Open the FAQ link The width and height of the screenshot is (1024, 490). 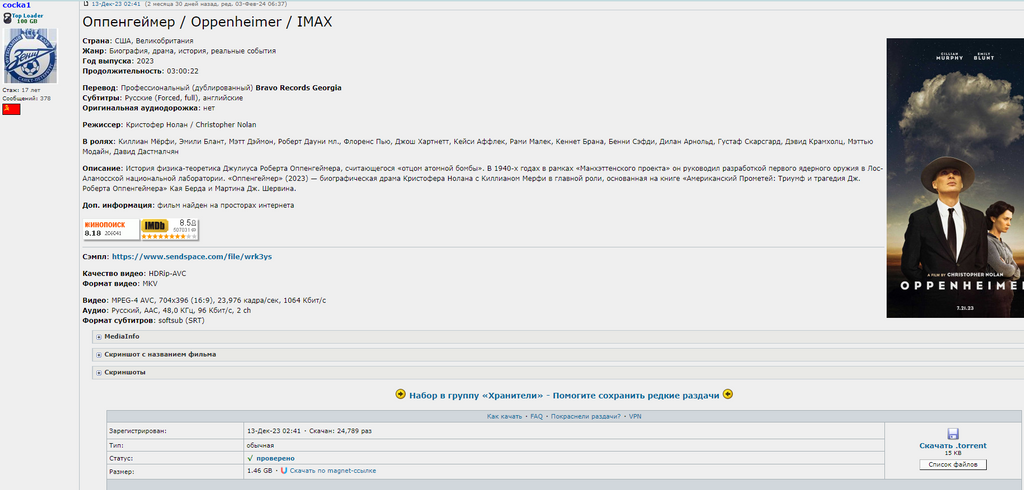click(x=536, y=416)
